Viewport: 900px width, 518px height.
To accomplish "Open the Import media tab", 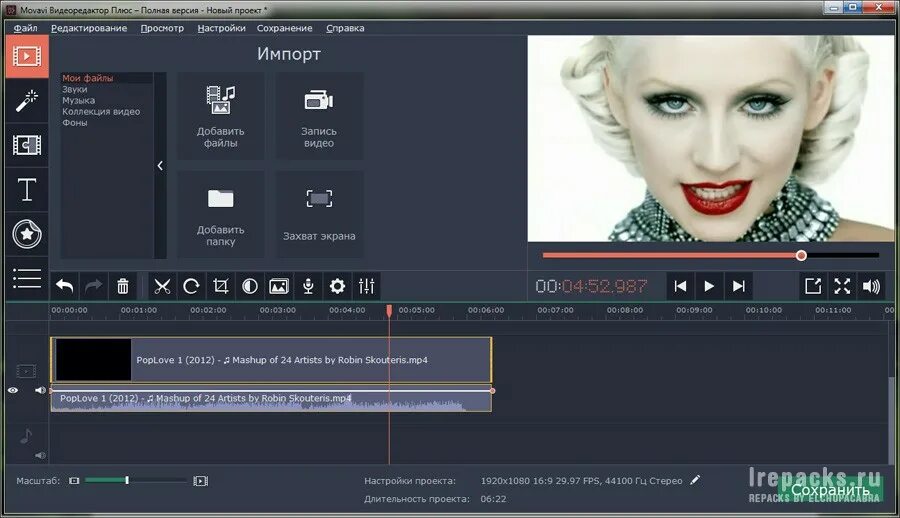I will point(27,56).
